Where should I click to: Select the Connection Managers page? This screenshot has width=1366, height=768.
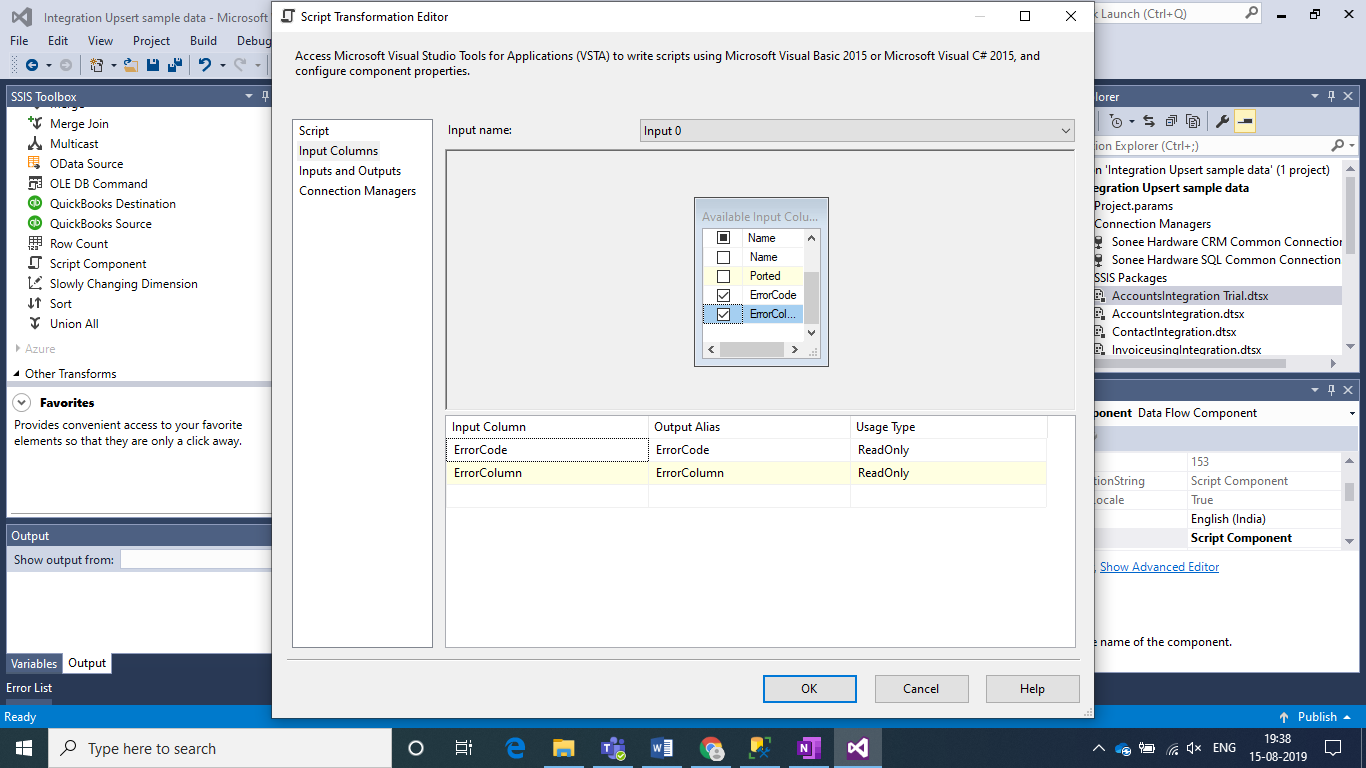(x=358, y=191)
